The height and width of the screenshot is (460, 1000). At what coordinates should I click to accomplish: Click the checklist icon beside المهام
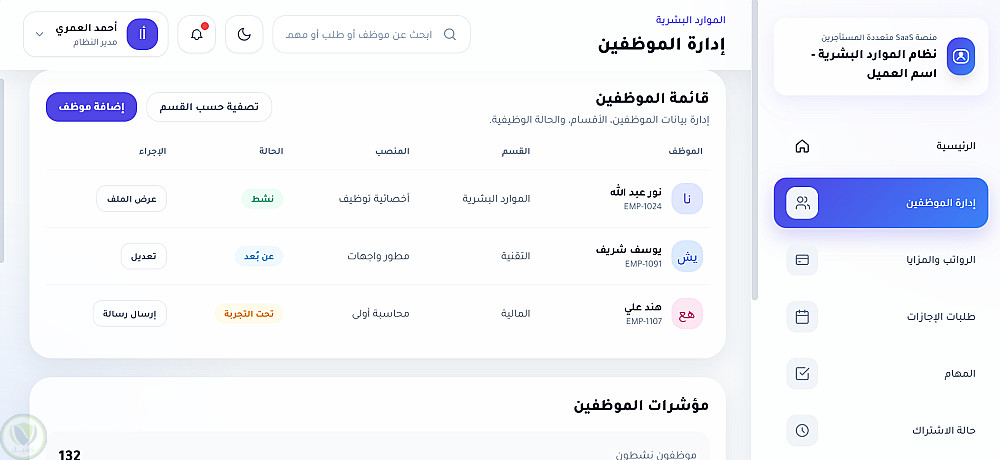[x=802, y=374]
